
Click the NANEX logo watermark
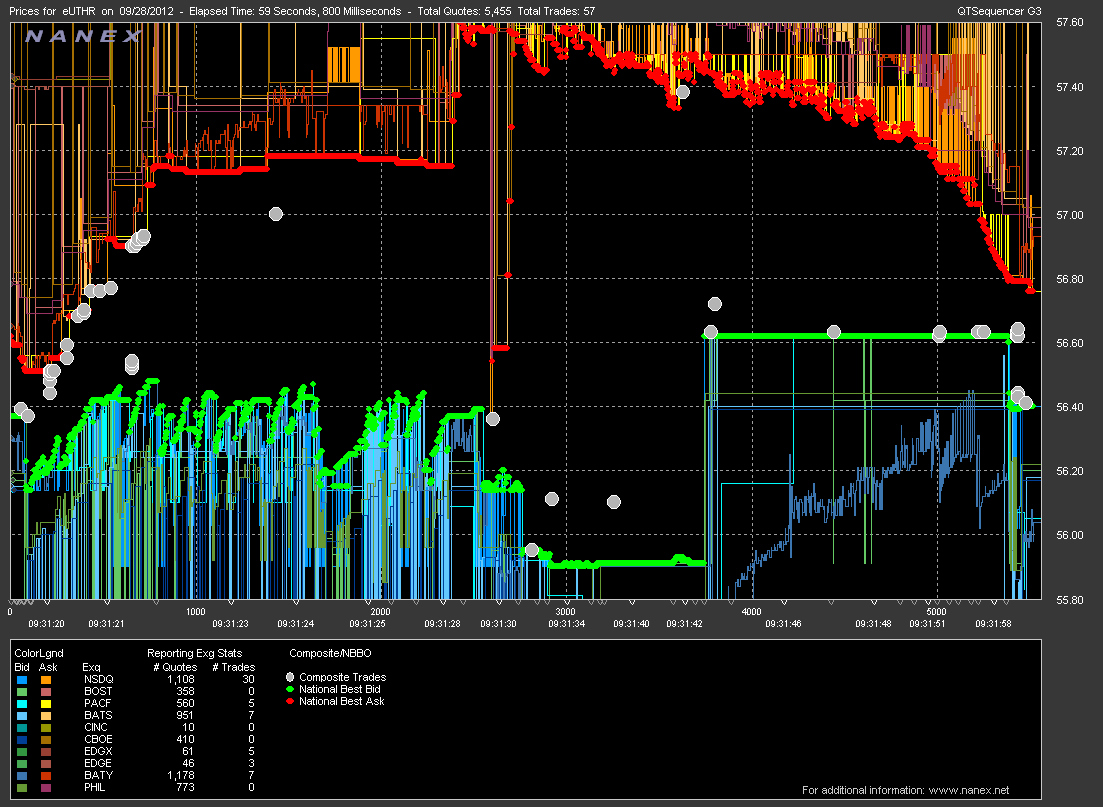(x=83, y=37)
